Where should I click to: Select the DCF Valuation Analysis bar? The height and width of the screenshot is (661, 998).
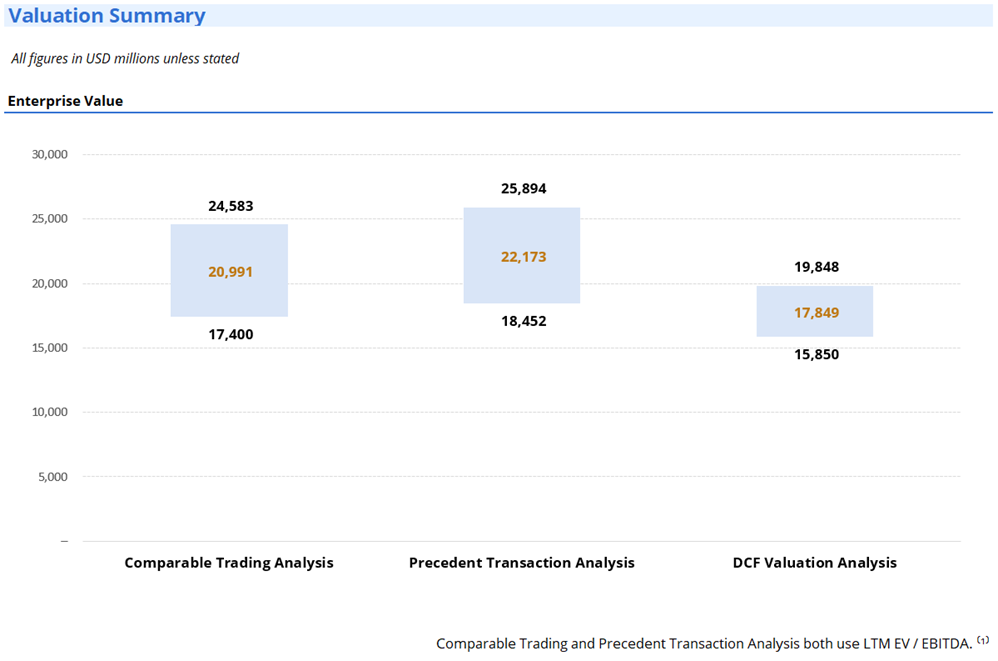[x=815, y=296]
